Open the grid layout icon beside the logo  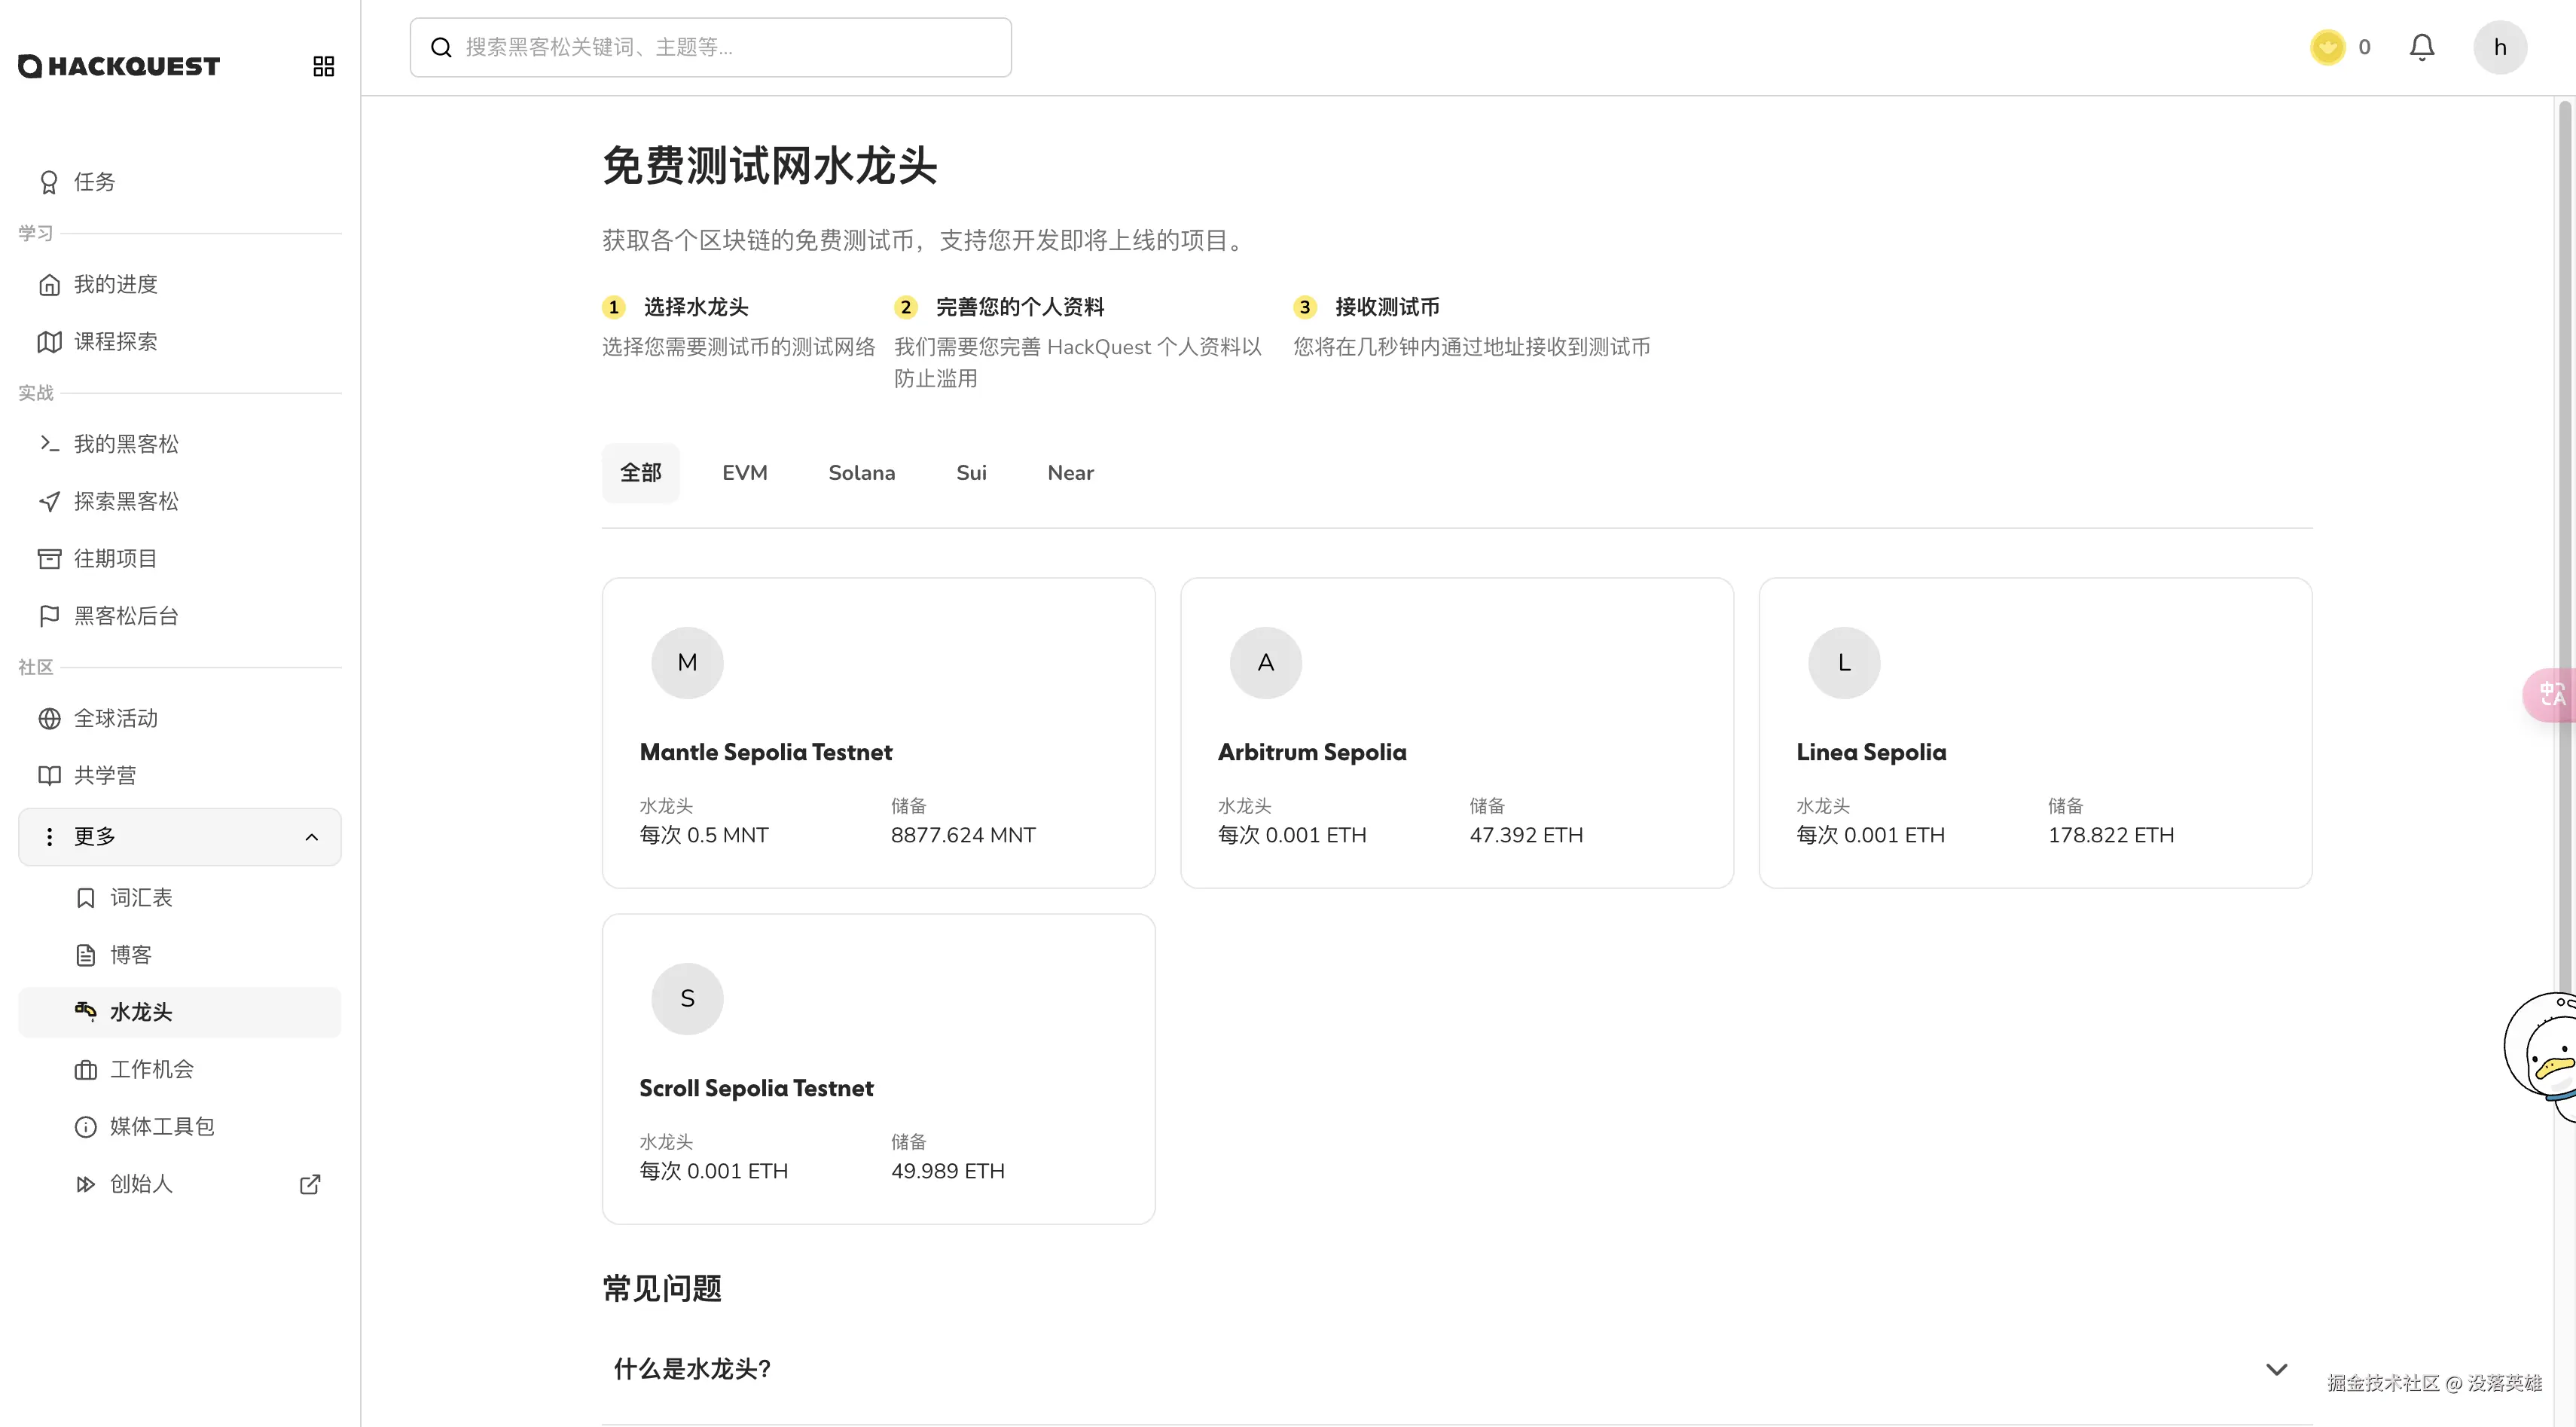[323, 66]
